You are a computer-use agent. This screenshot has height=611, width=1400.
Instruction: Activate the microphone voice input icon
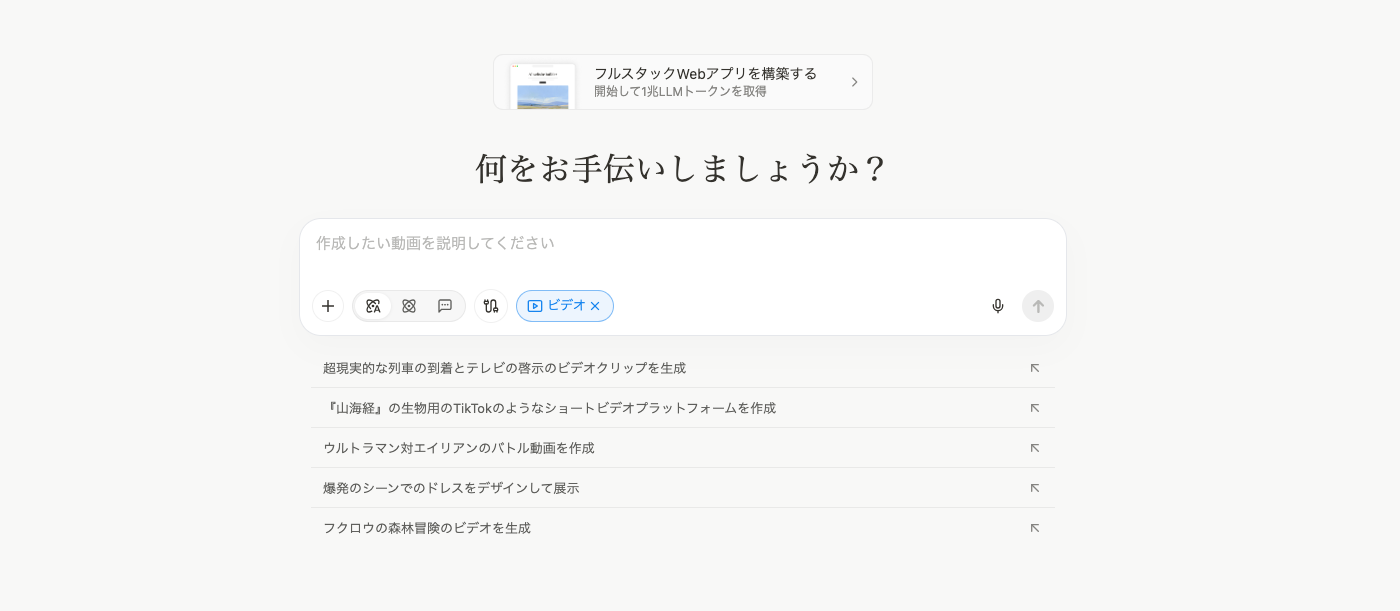998,306
